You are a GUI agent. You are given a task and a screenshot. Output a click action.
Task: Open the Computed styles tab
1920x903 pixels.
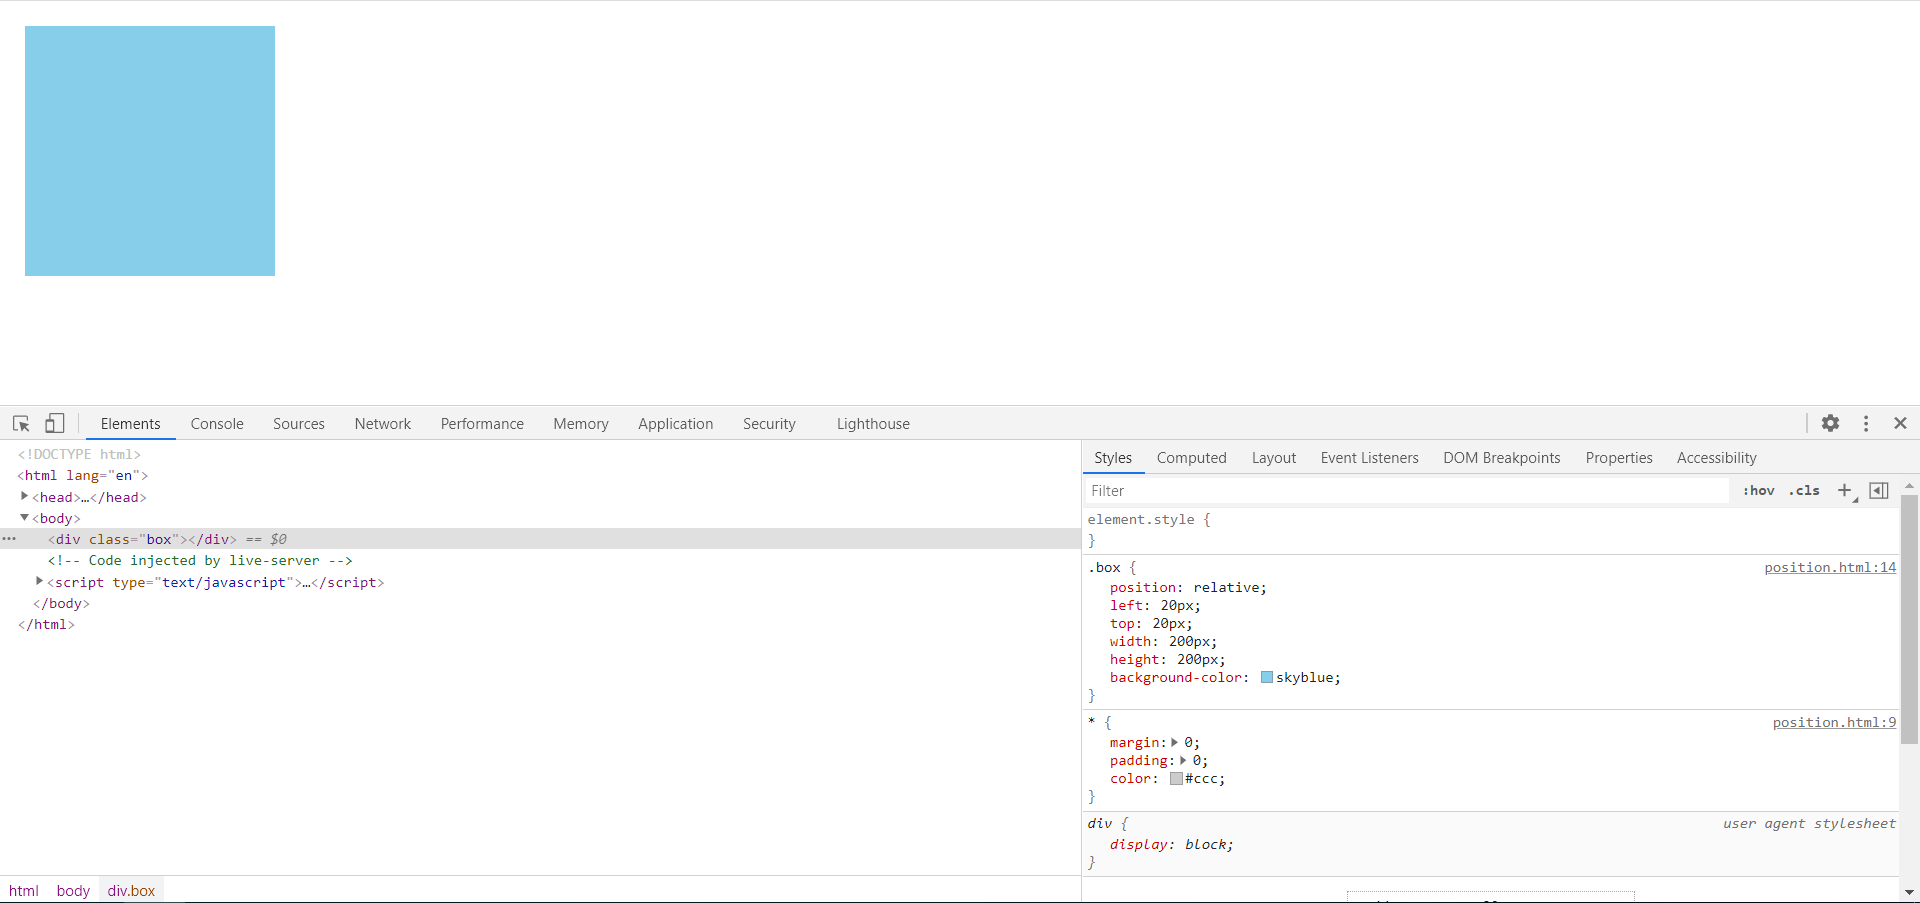1191,457
